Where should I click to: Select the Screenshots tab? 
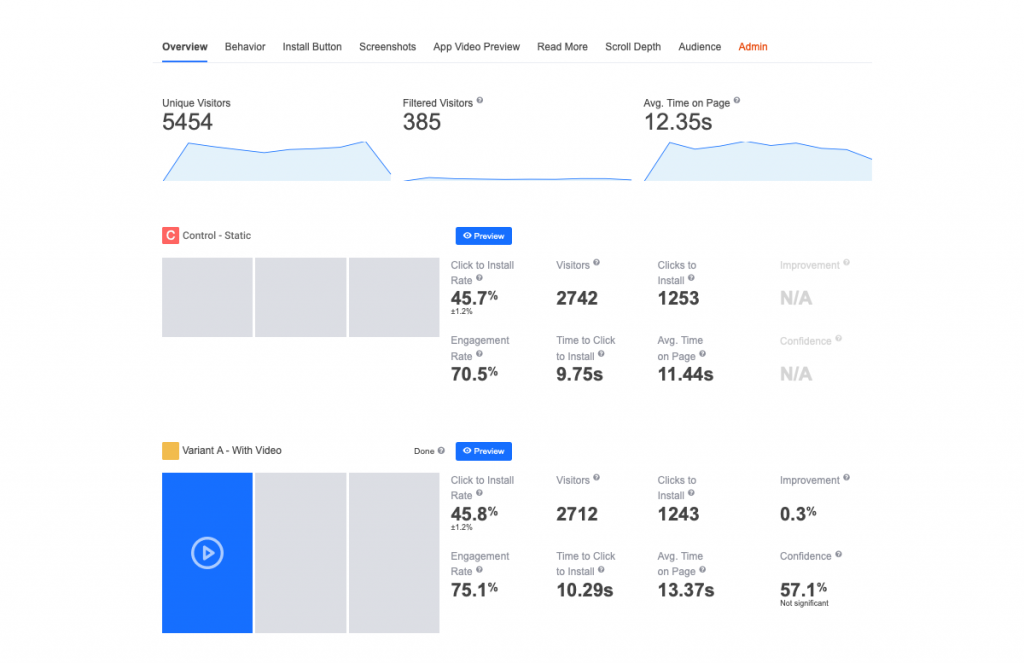pos(387,47)
